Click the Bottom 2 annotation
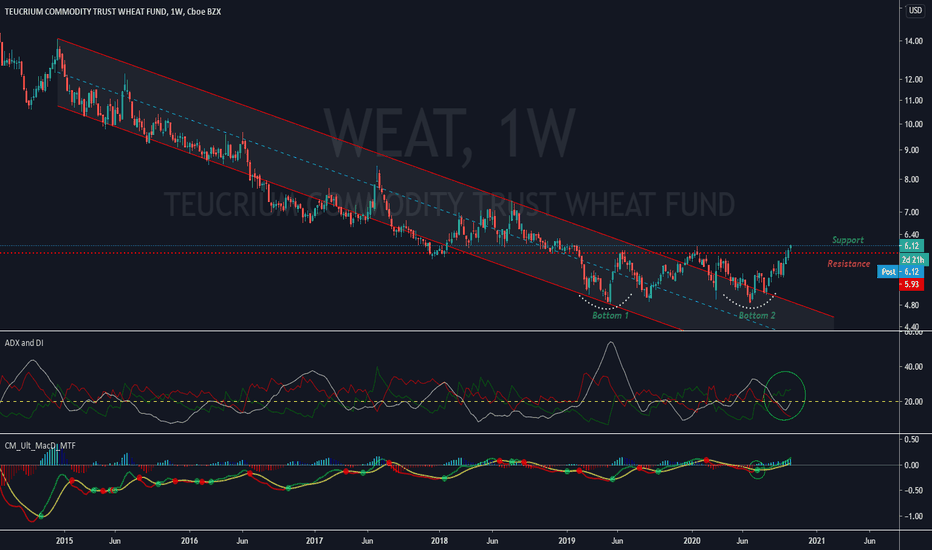The width and height of the screenshot is (932, 550). pos(757,315)
